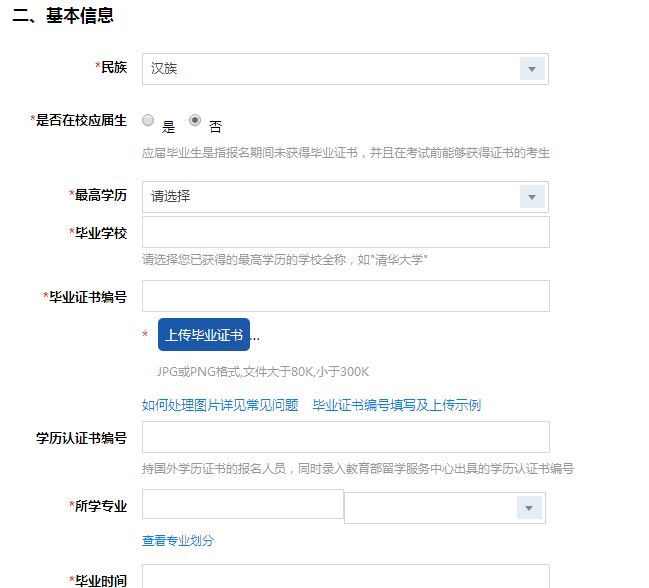Click the 所学专业 dropdown arrow icon
The image size is (649, 588).
pos(529,508)
